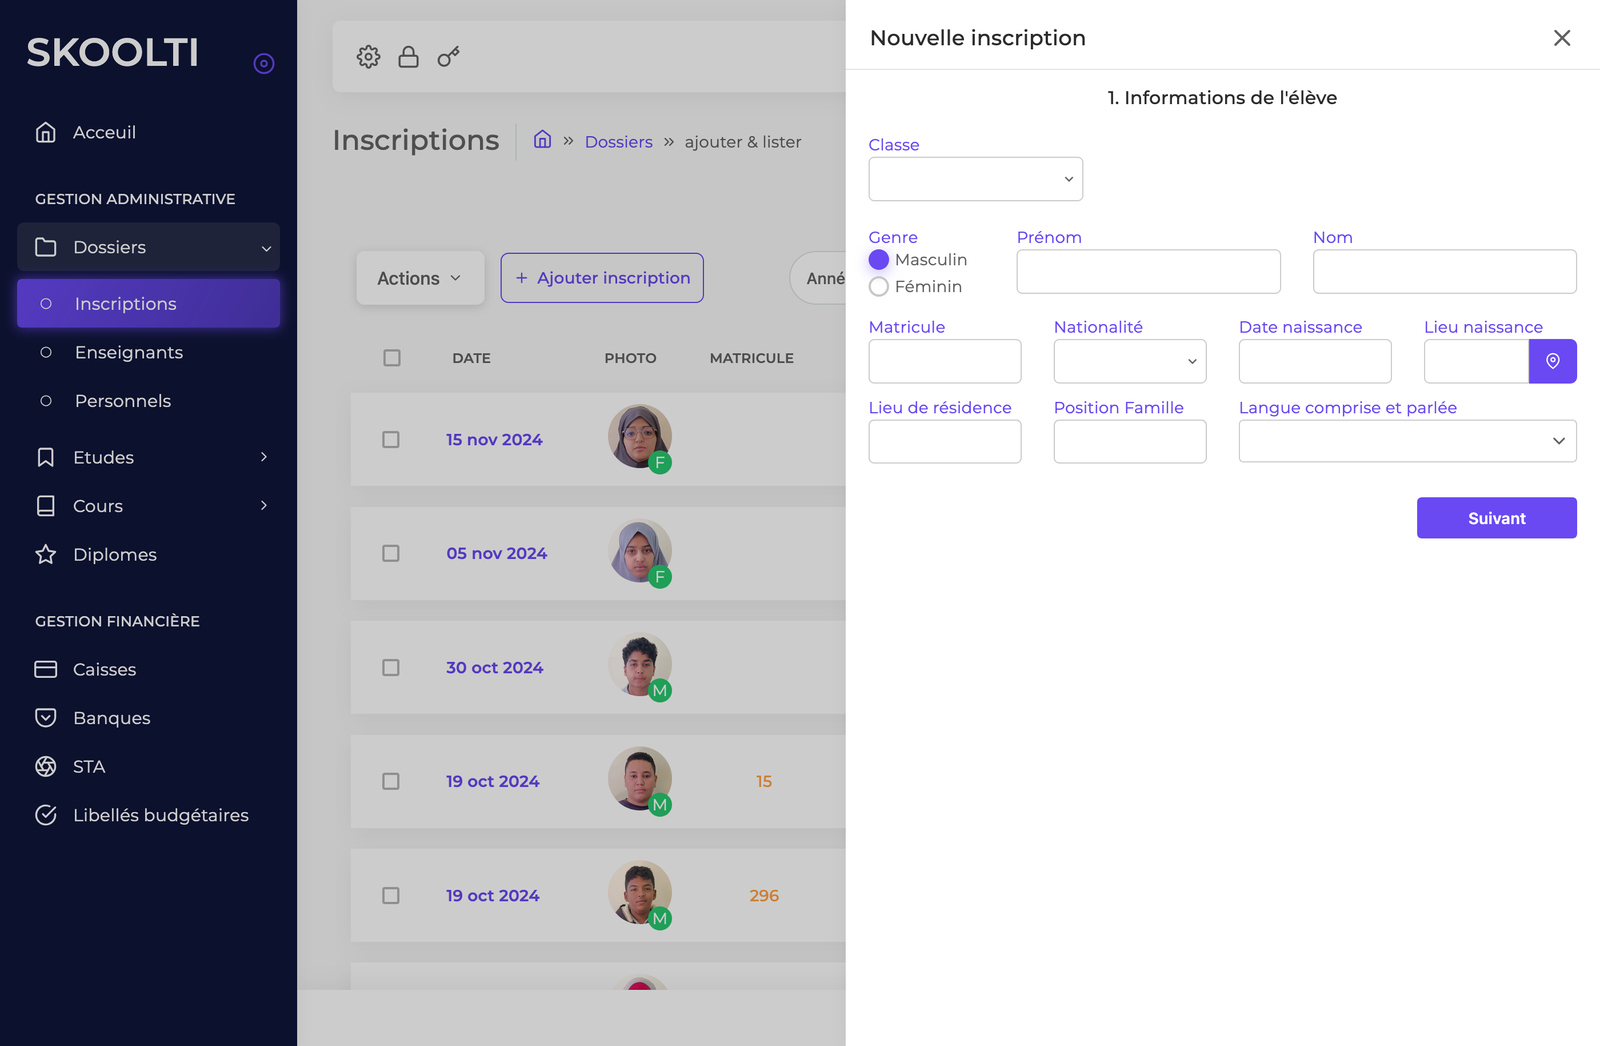Click the Suivant button
1600x1046 pixels.
(1495, 518)
